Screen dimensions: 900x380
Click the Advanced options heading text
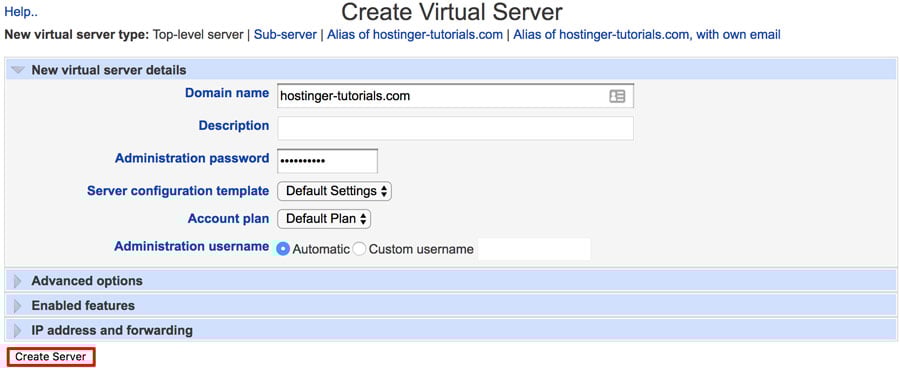(87, 281)
